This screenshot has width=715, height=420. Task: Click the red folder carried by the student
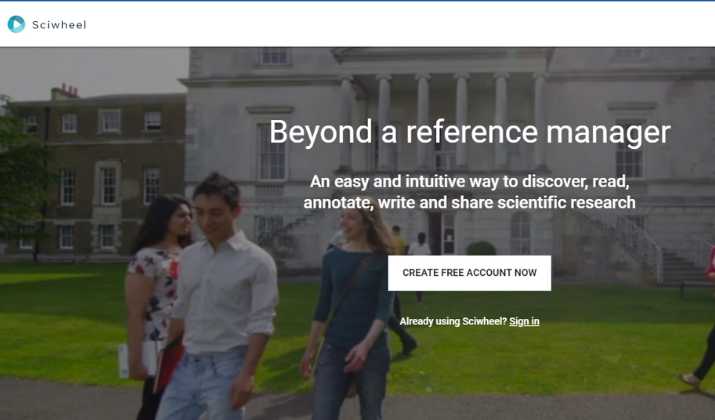[168, 365]
